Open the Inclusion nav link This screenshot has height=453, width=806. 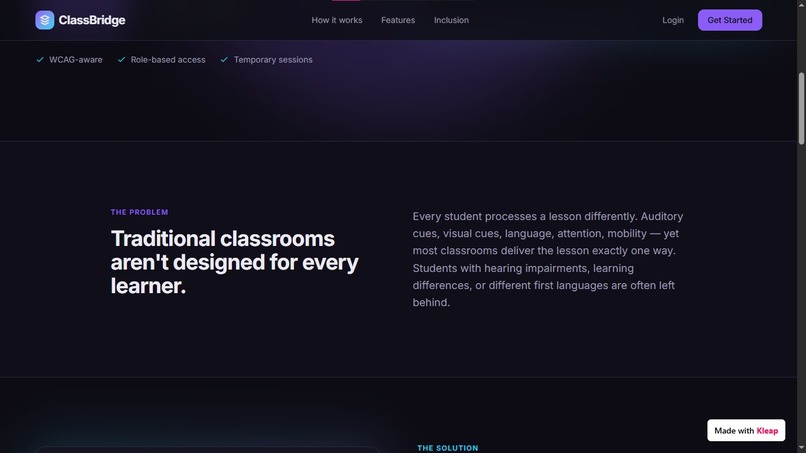pos(451,20)
